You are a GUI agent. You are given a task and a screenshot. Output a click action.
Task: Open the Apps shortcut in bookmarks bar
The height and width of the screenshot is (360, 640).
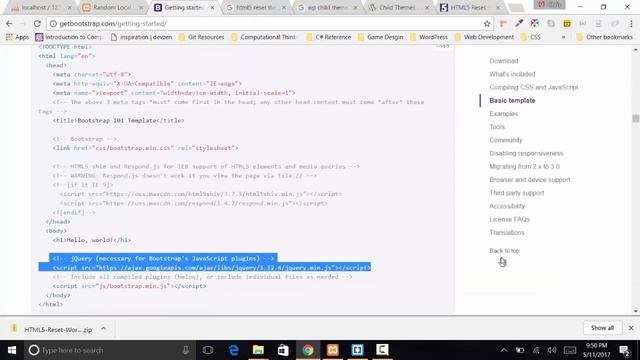click(x=17, y=37)
